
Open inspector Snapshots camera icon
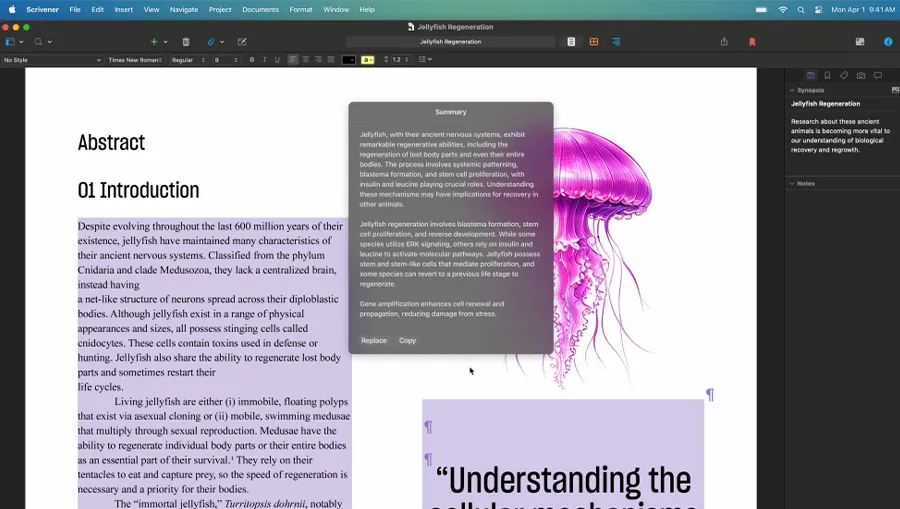[x=861, y=75]
